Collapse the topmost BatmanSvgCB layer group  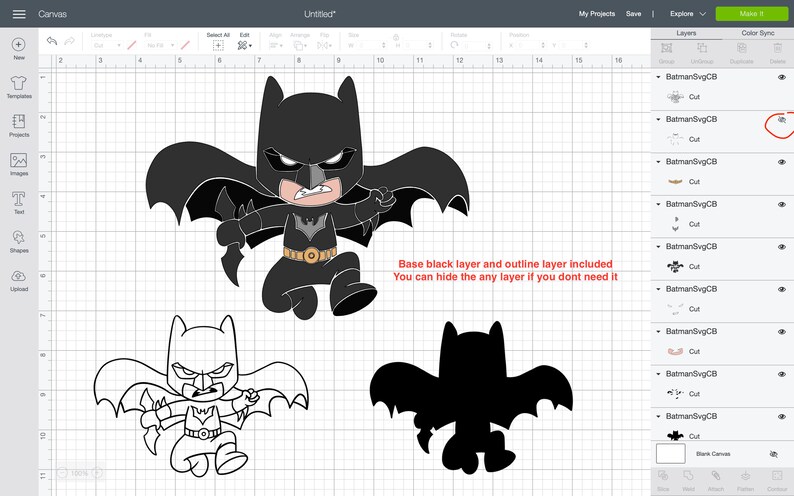click(658, 77)
